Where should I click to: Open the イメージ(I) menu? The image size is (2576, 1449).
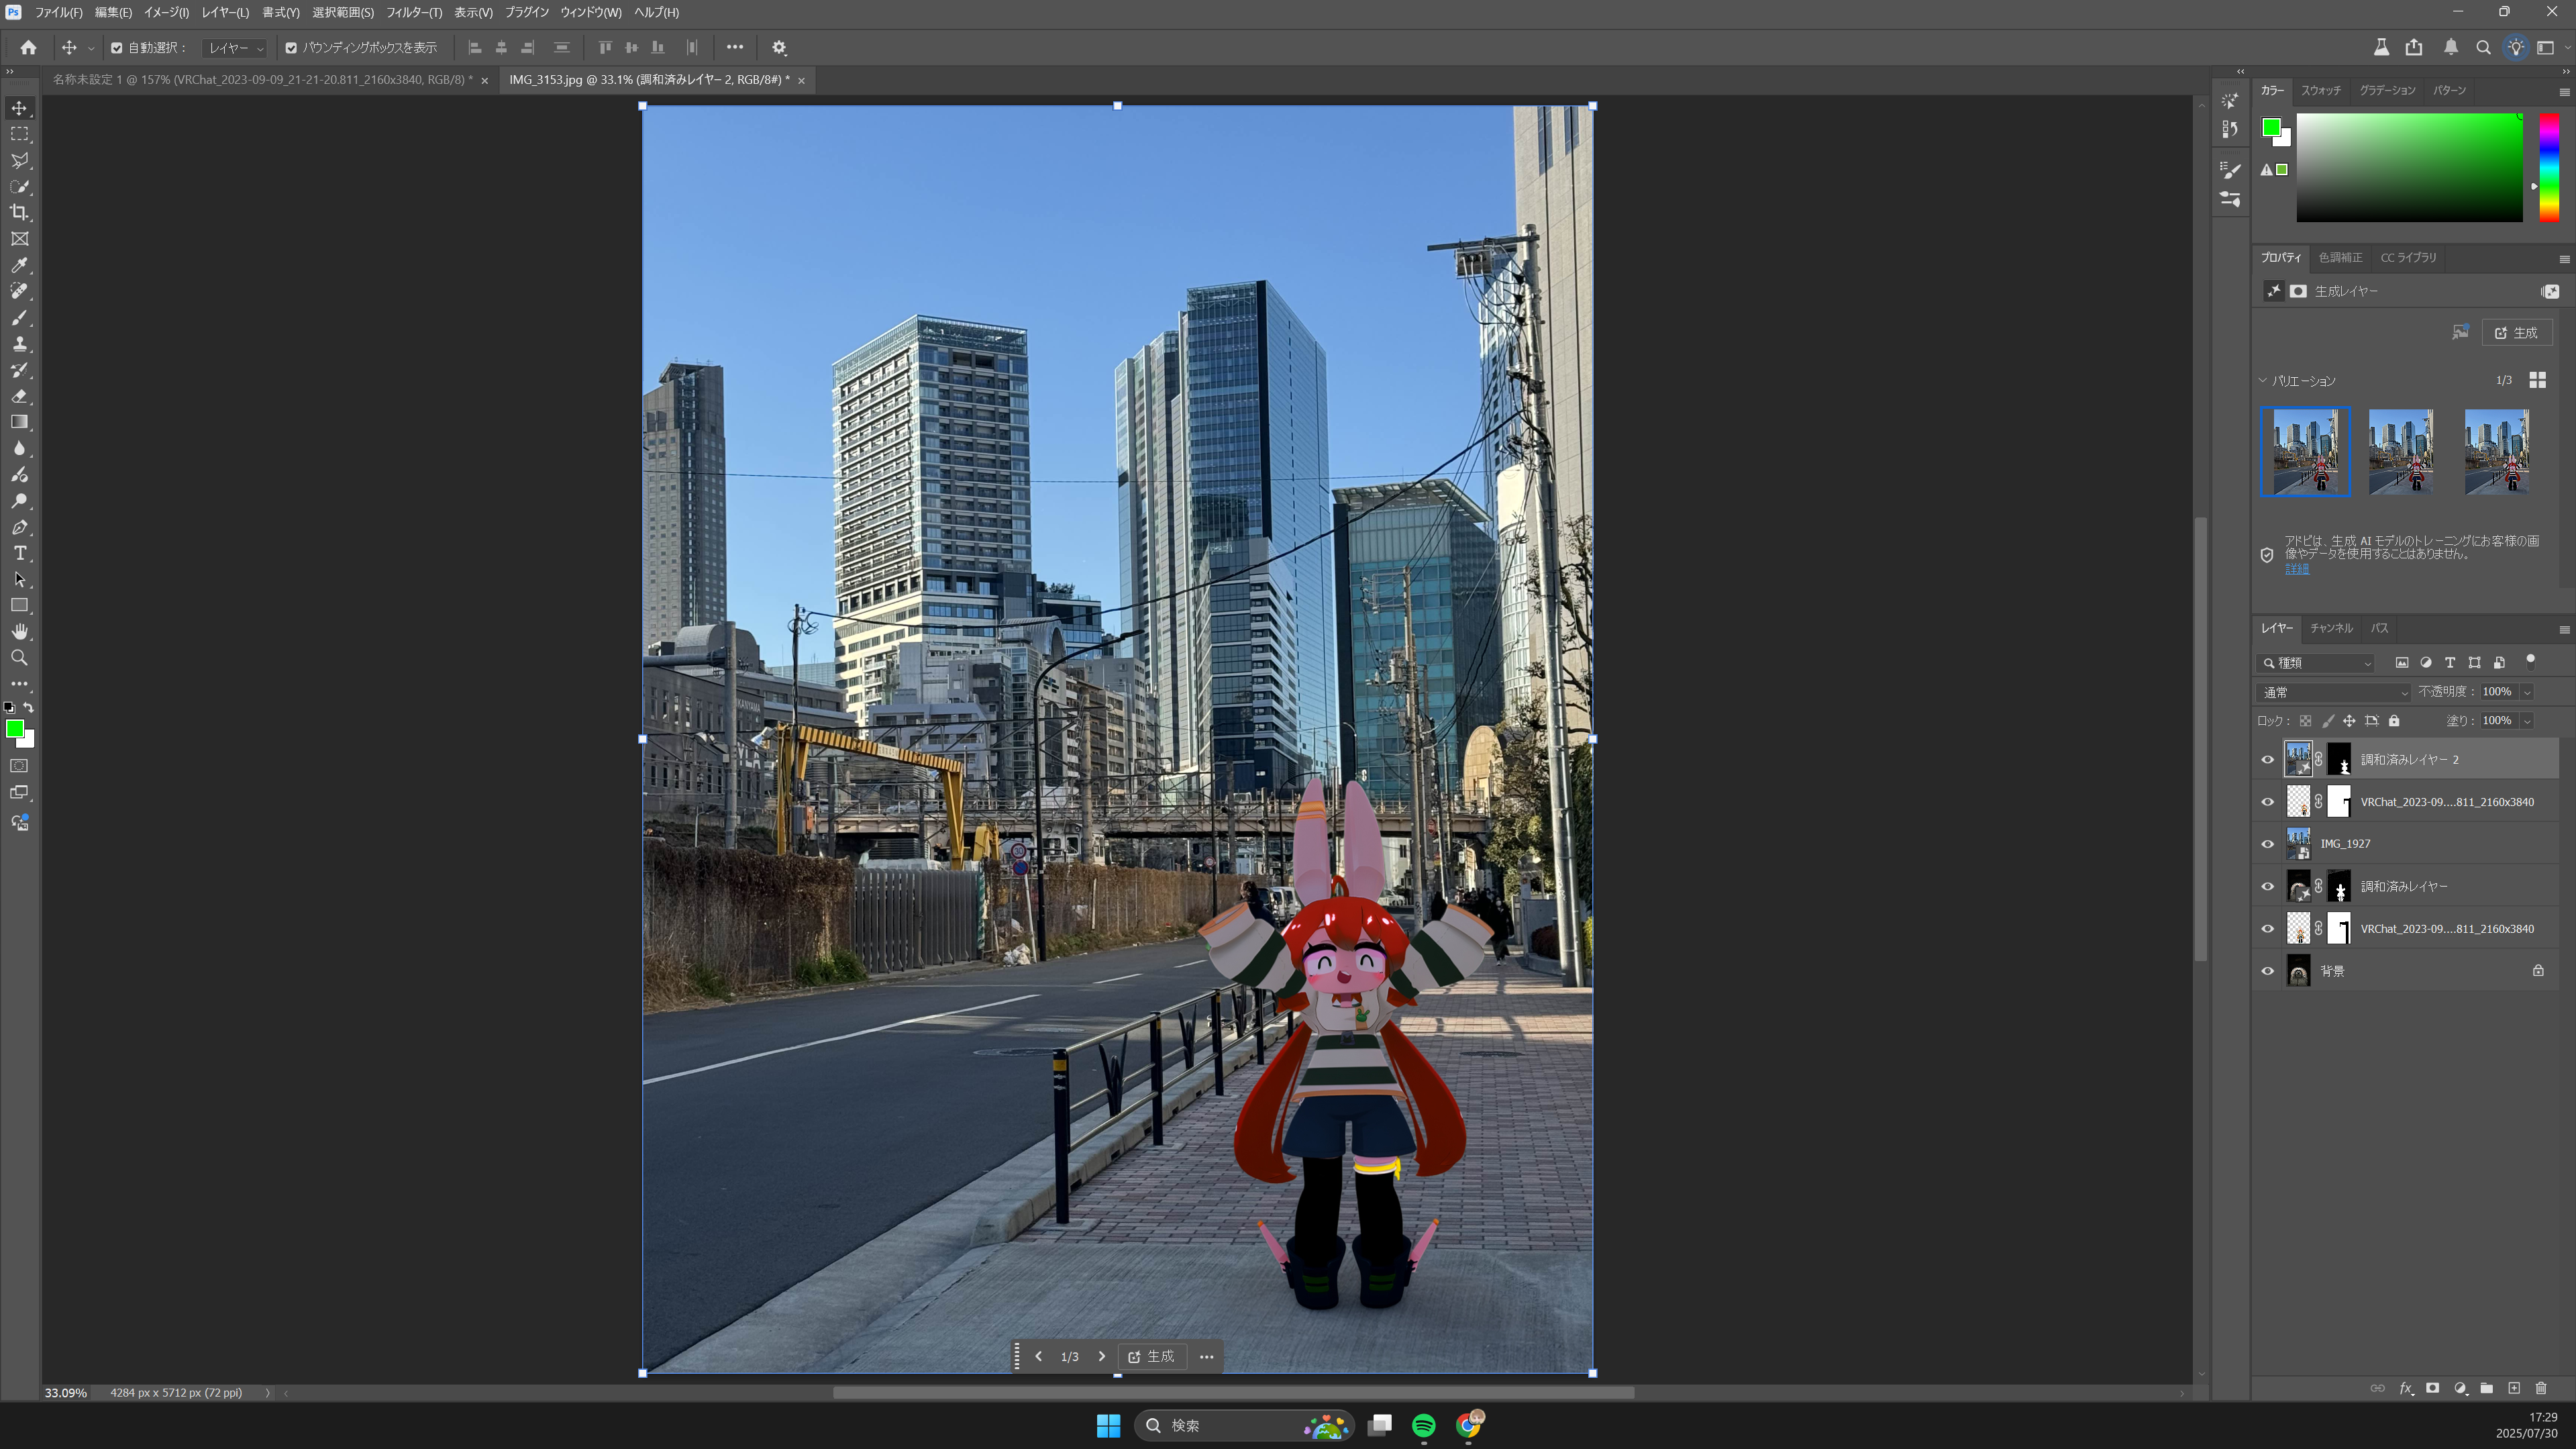[166, 12]
